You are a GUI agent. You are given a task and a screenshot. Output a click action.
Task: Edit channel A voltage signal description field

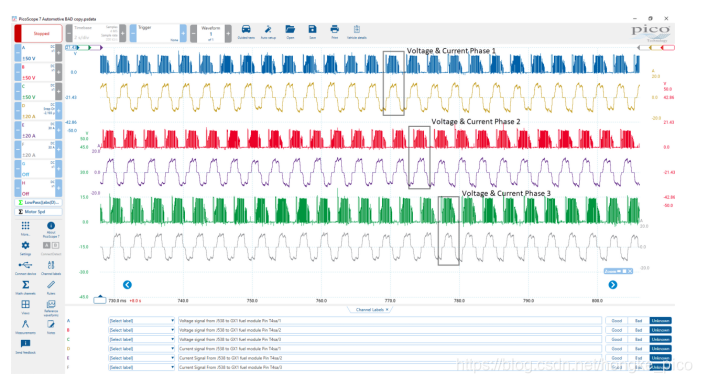tap(390, 321)
